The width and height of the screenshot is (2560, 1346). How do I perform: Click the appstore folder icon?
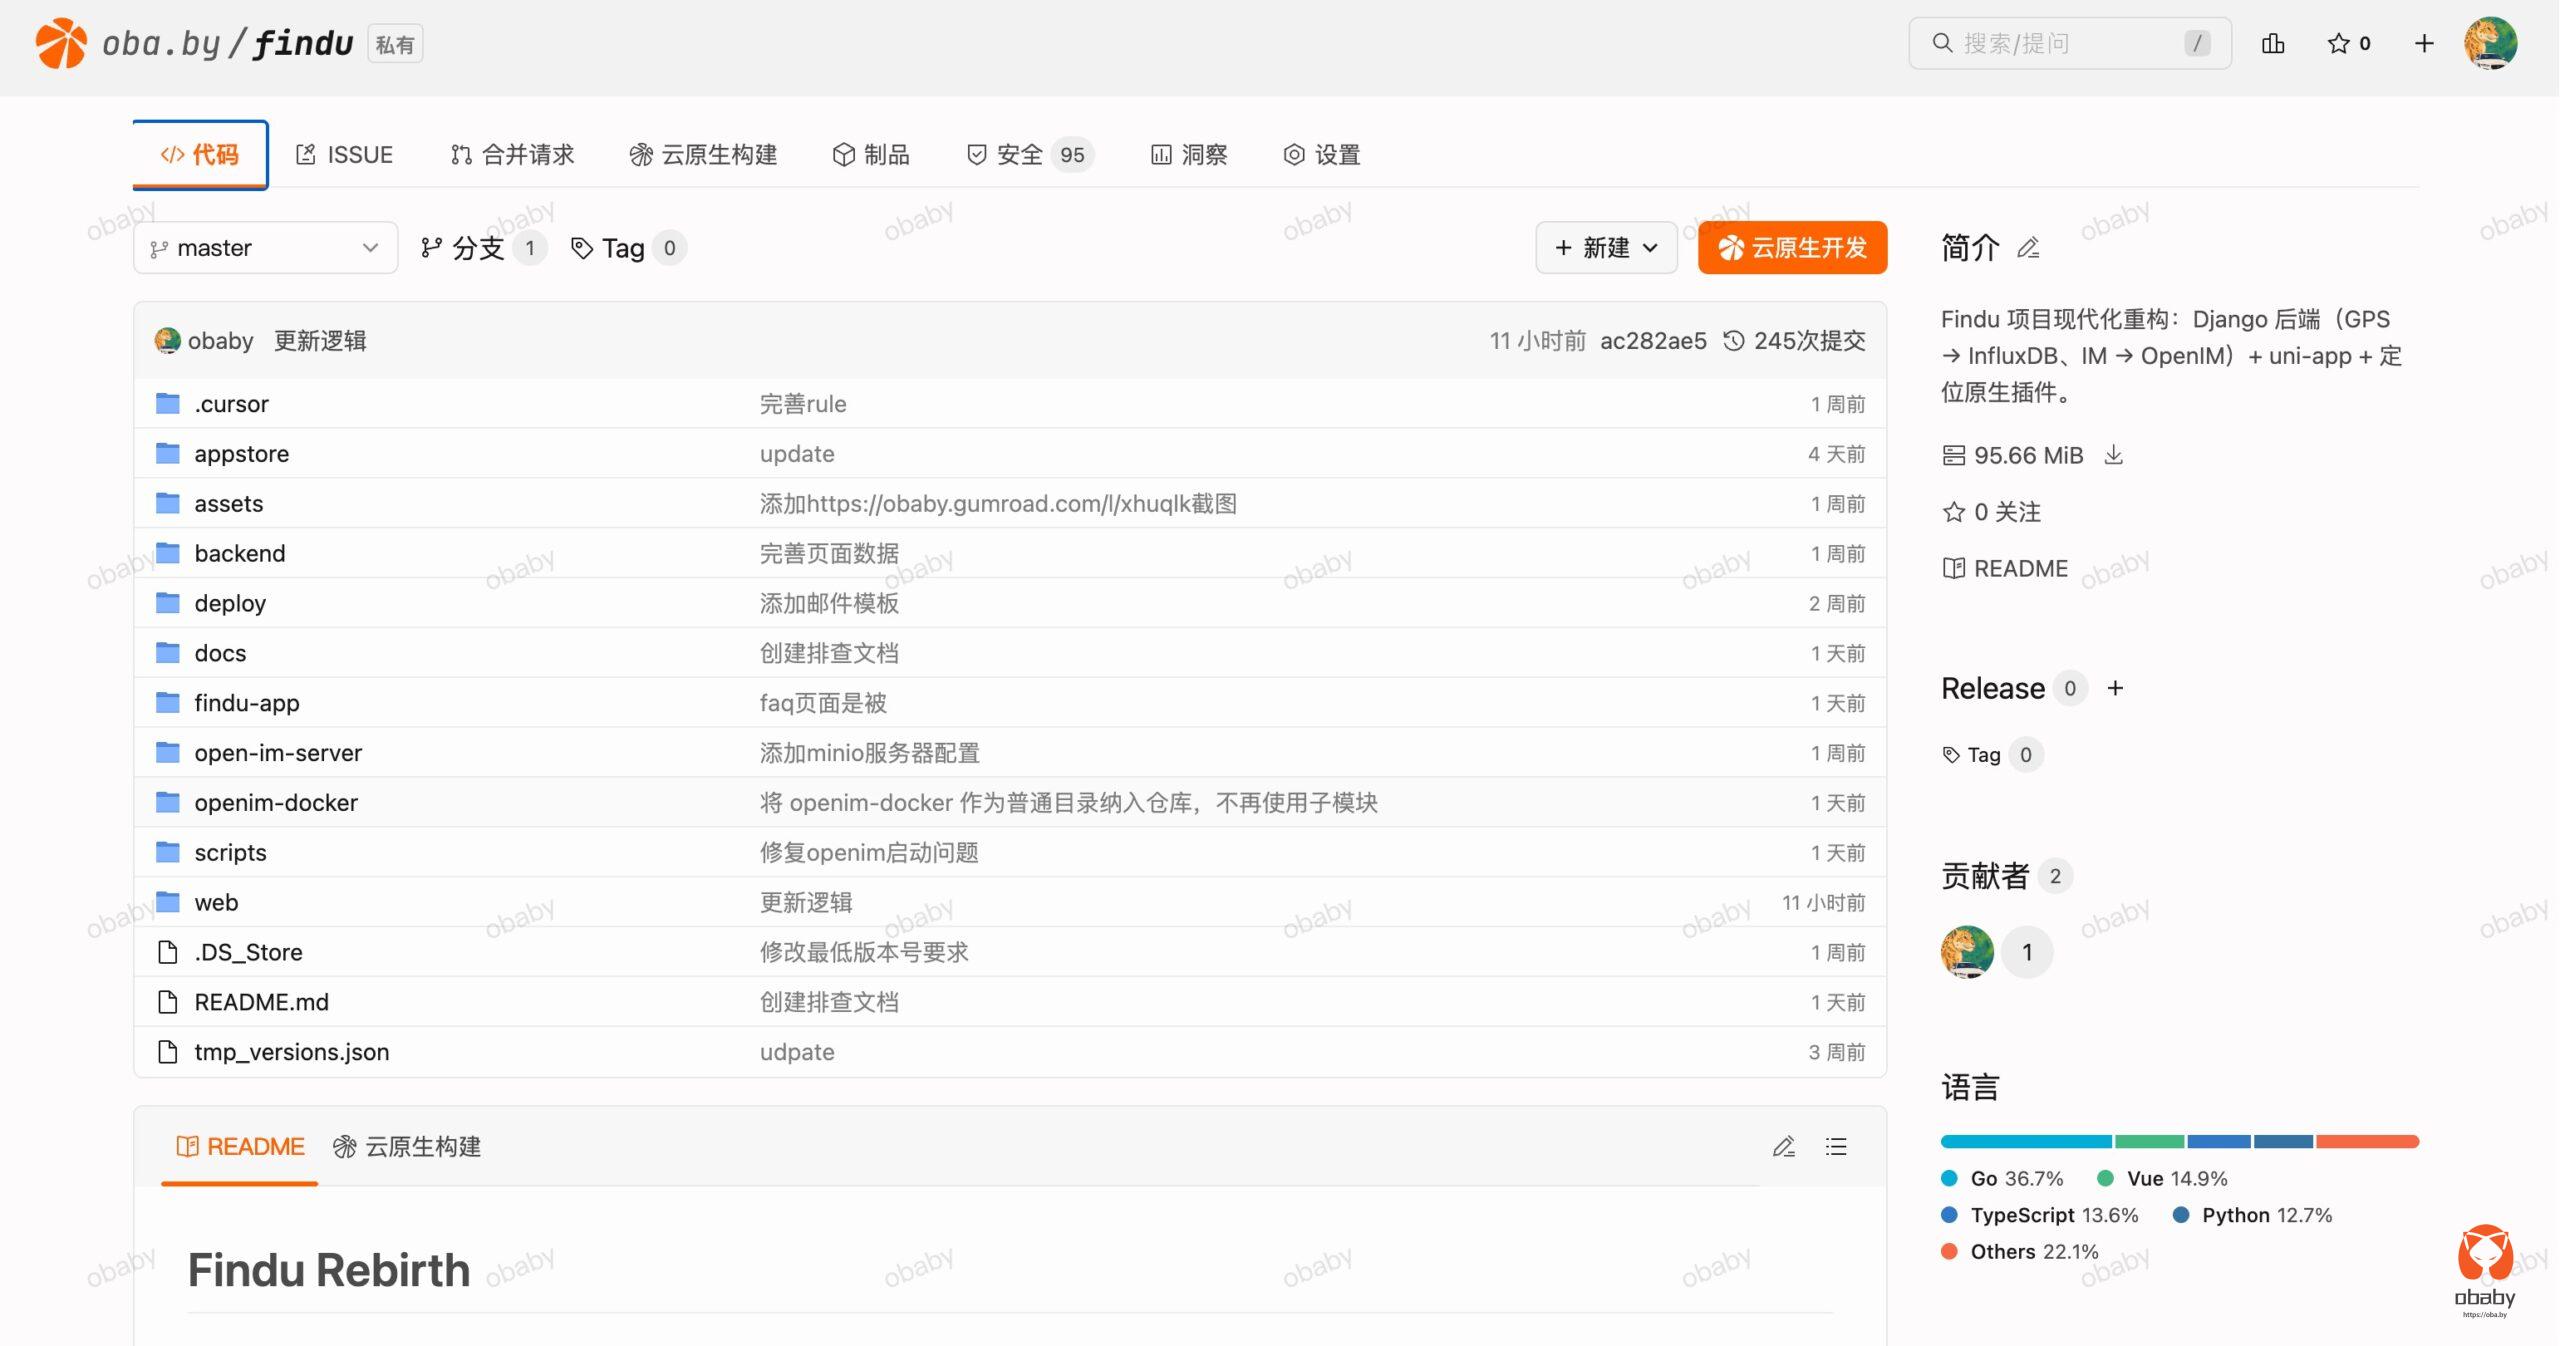168,453
